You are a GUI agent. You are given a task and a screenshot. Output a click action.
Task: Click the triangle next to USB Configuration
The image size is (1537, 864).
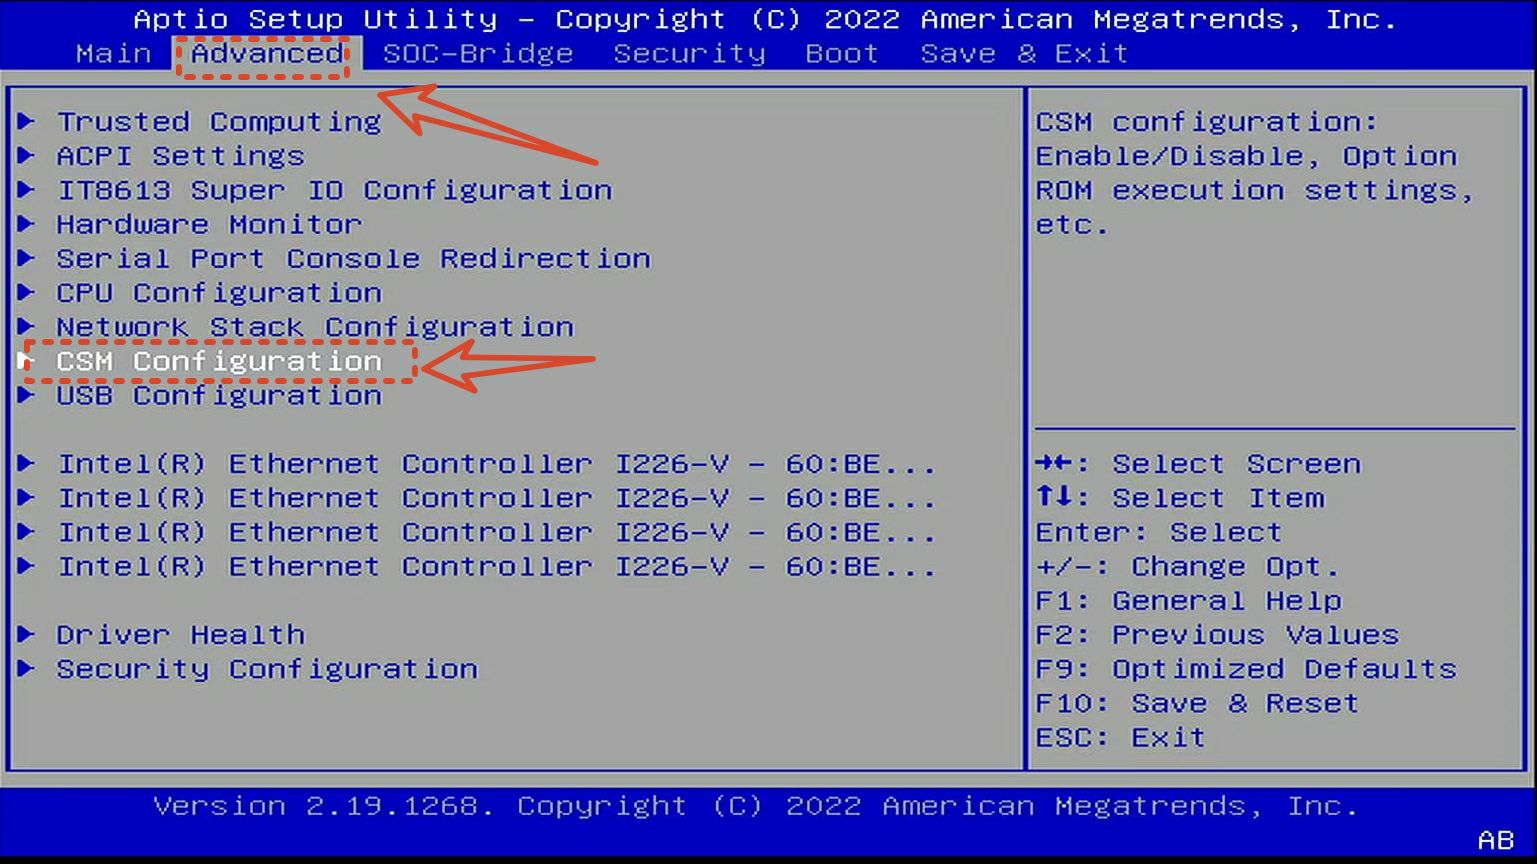coord(27,395)
